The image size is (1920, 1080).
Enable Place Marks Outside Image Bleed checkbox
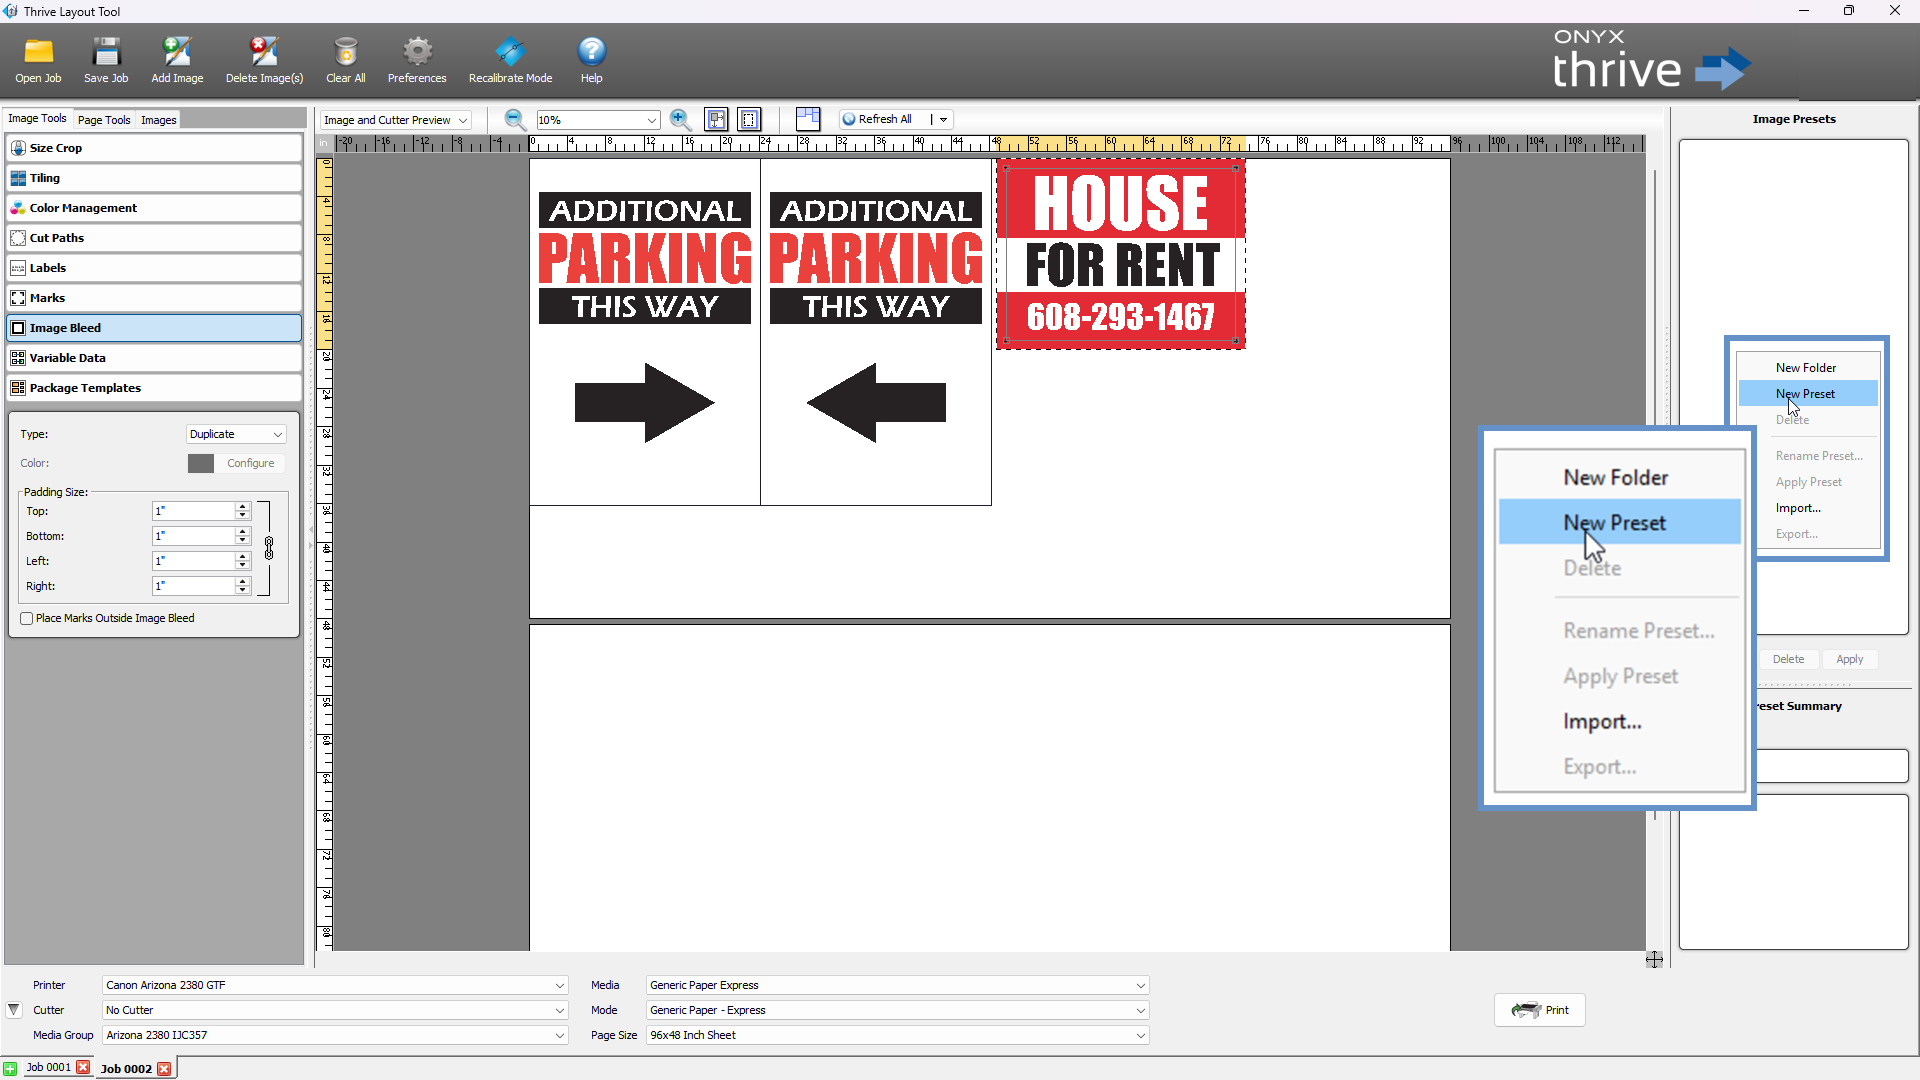[27, 619]
